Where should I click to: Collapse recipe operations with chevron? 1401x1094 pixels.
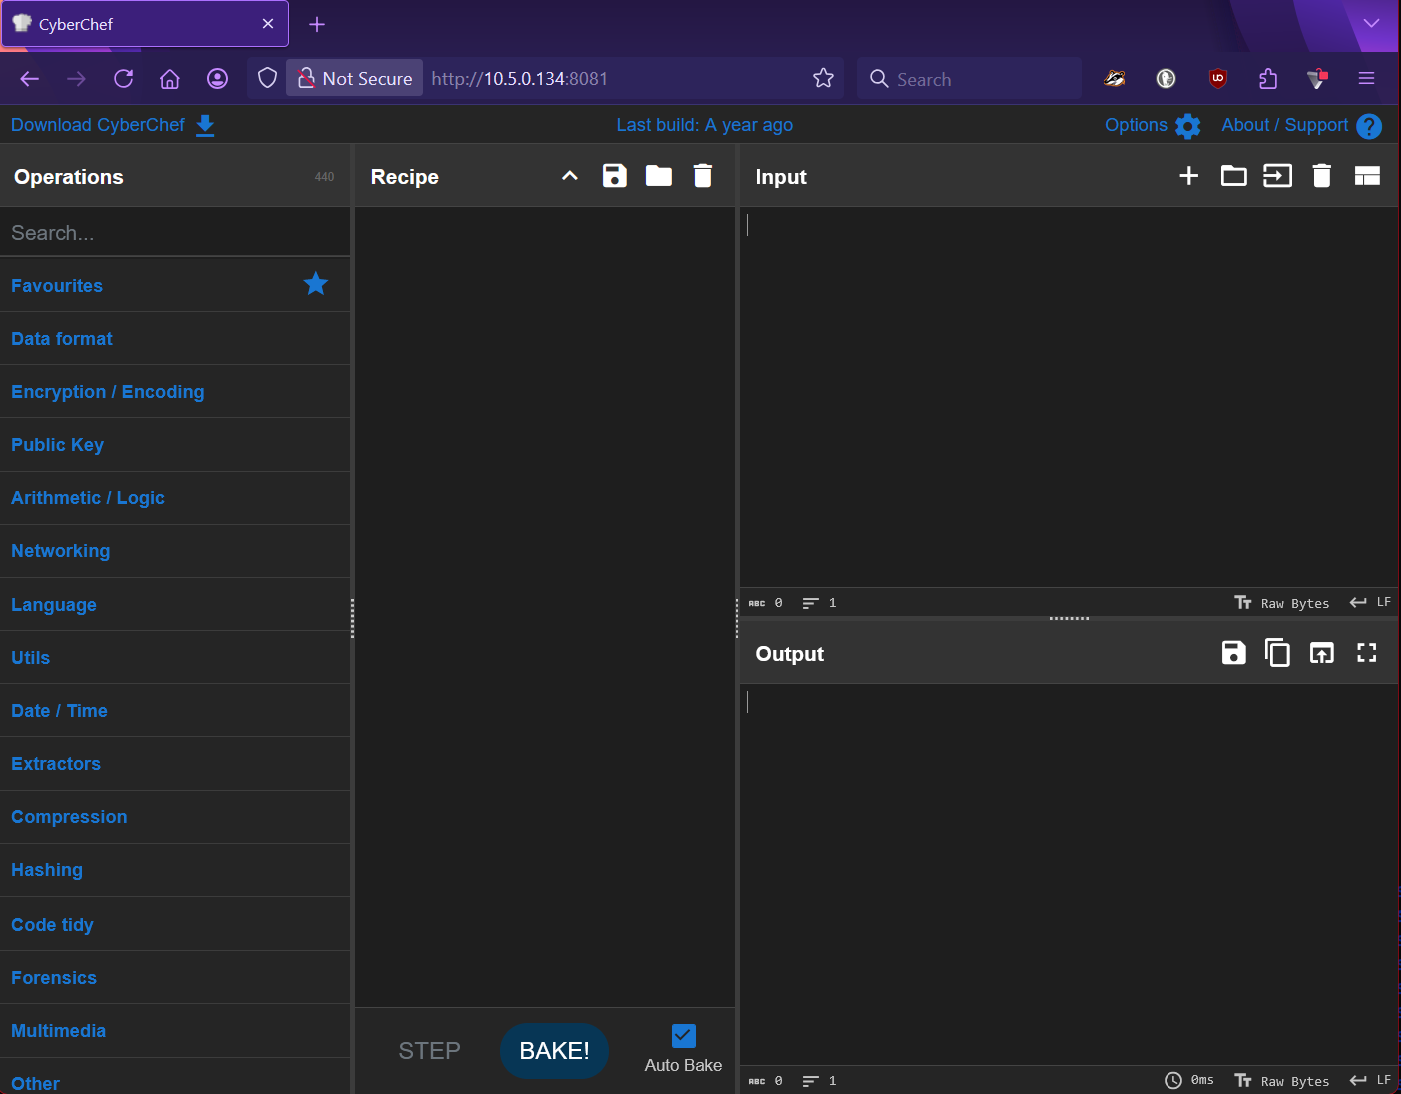click(570, 176)
